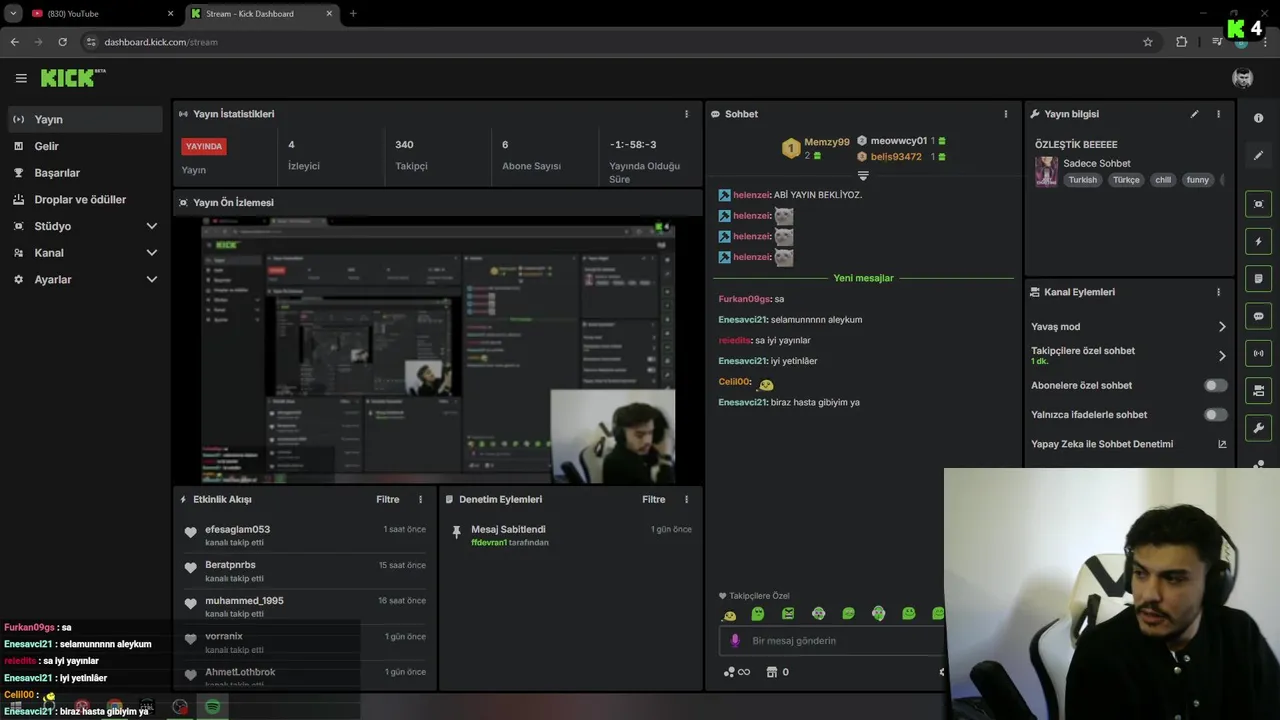Click the Türkçe tag
Viewport: 1280px width, 720px height.
1126,180
